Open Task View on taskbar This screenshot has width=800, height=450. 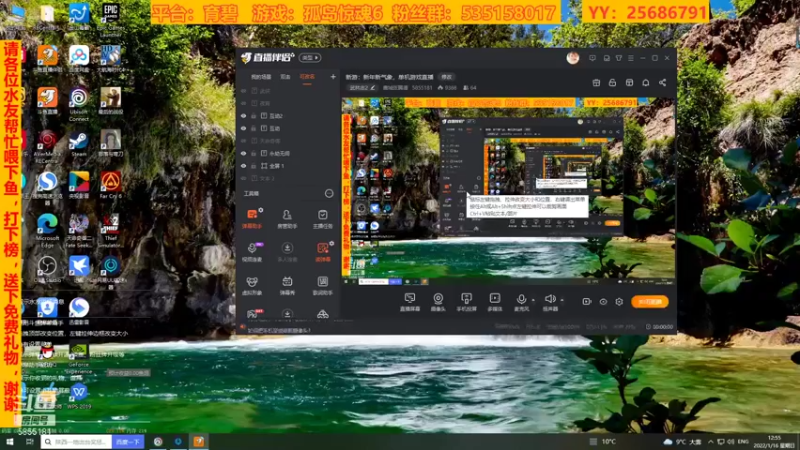tap(30, 441)
